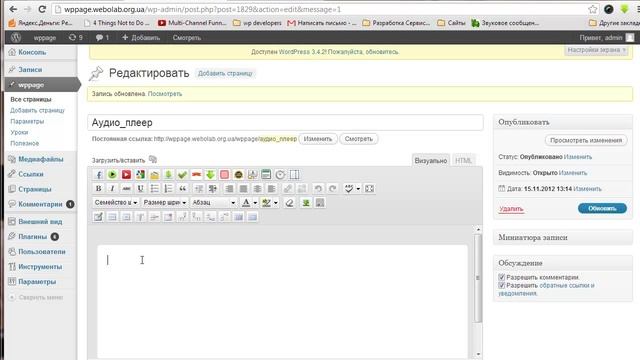Open Консоль in the sidebar menu
The width and height of the screenshot is (640, 360).
(32, 52)
